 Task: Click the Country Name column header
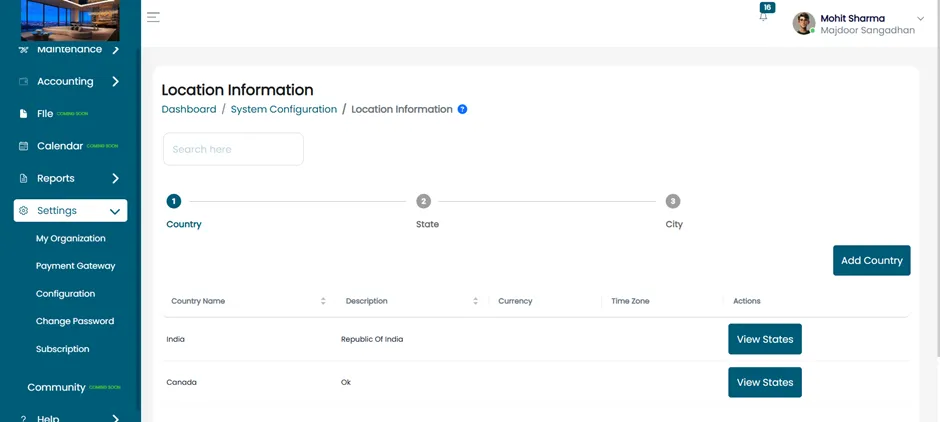pyautogui.click(x=198, y=301)
